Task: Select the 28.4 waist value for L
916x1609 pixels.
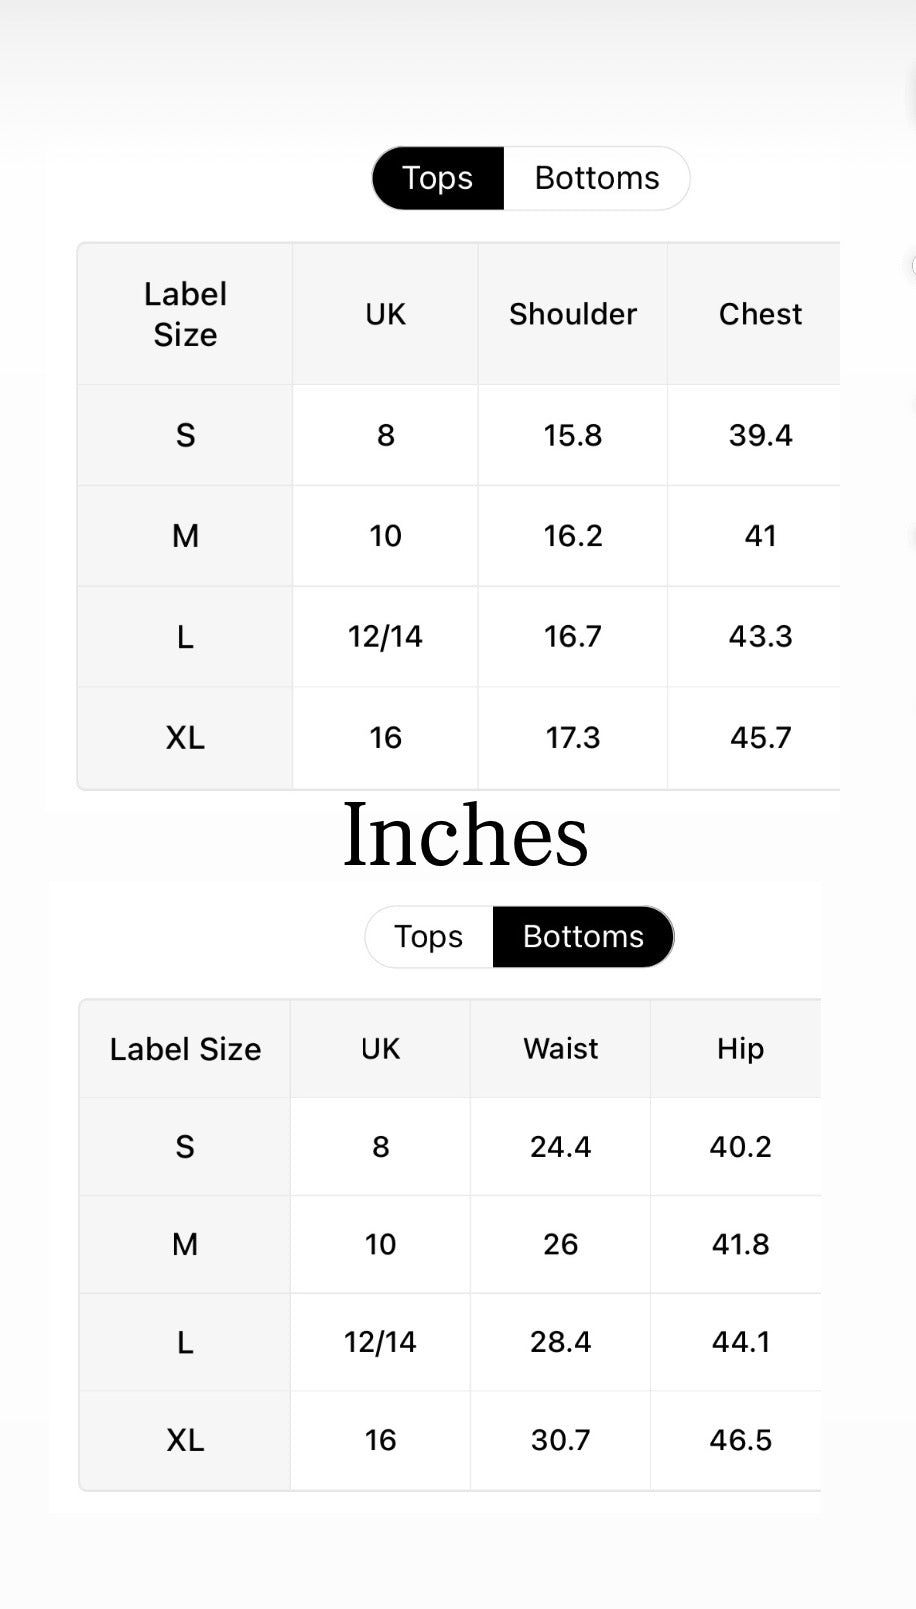Action: tap(560, 1342)
